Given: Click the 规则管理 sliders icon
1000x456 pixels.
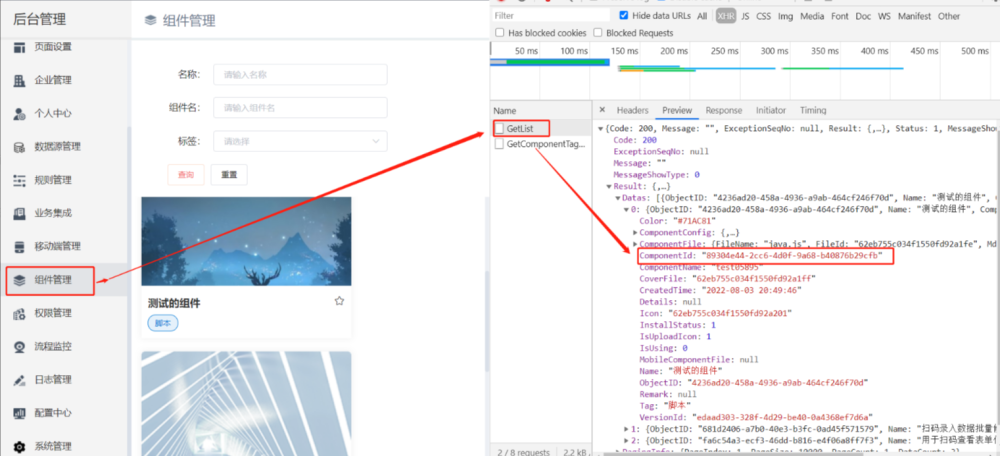Looking at the screenshot, I should coord(20,180).
